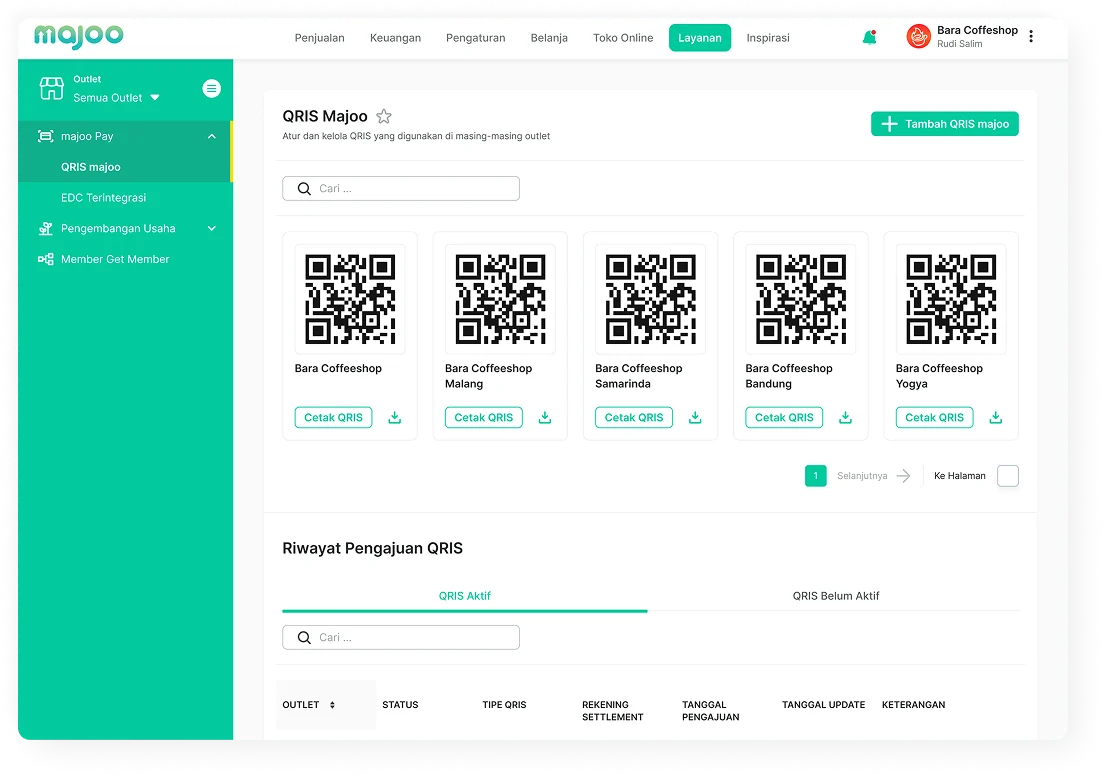Viewport: 1110px width, 782px height.
Task: Select the Bara Coffeeshop Bandung QR code thumbnail
Action: [800, 299]
